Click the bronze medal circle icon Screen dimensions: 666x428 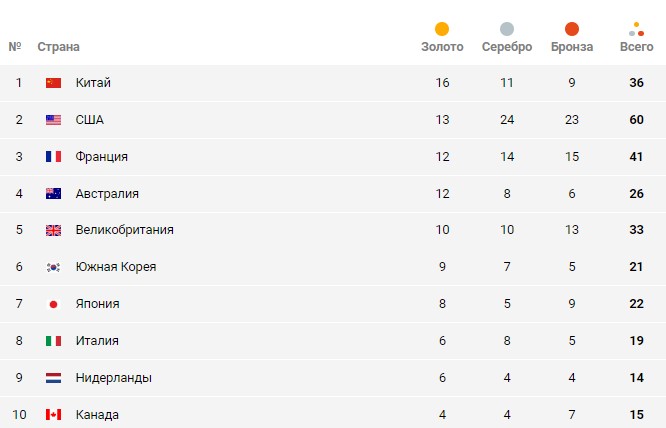[x=572, y=29]
